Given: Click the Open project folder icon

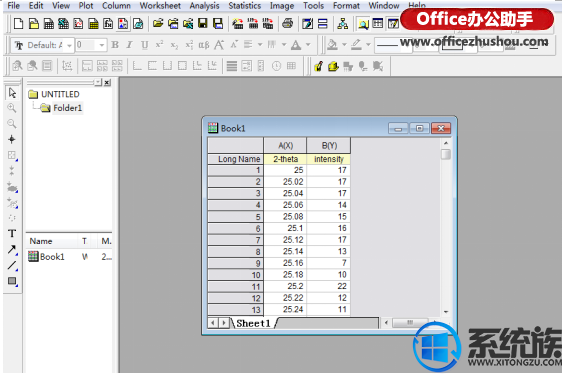Looking at the screenshot, I should [x=158, y=24].
